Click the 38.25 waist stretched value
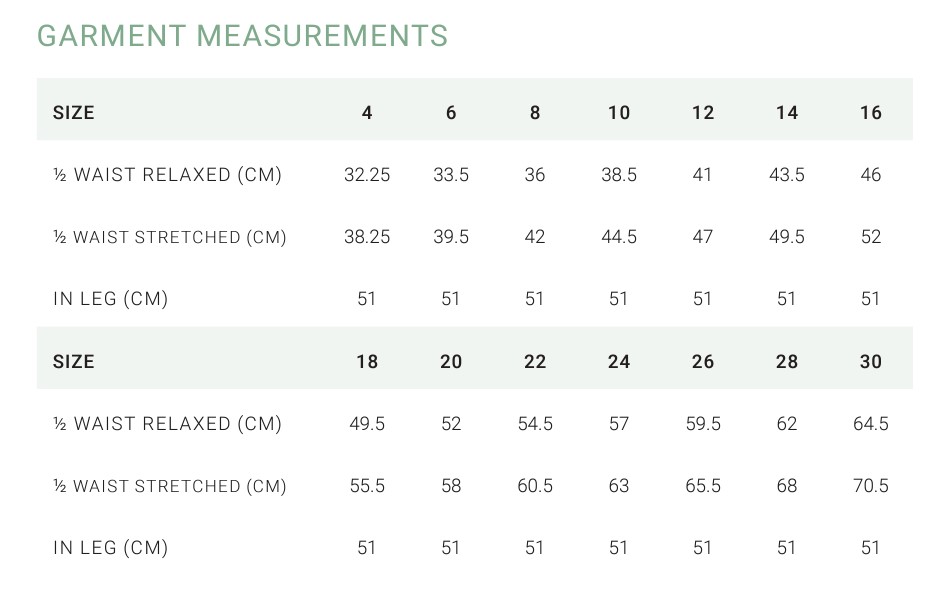935x592 pixels. coord(367,237)
